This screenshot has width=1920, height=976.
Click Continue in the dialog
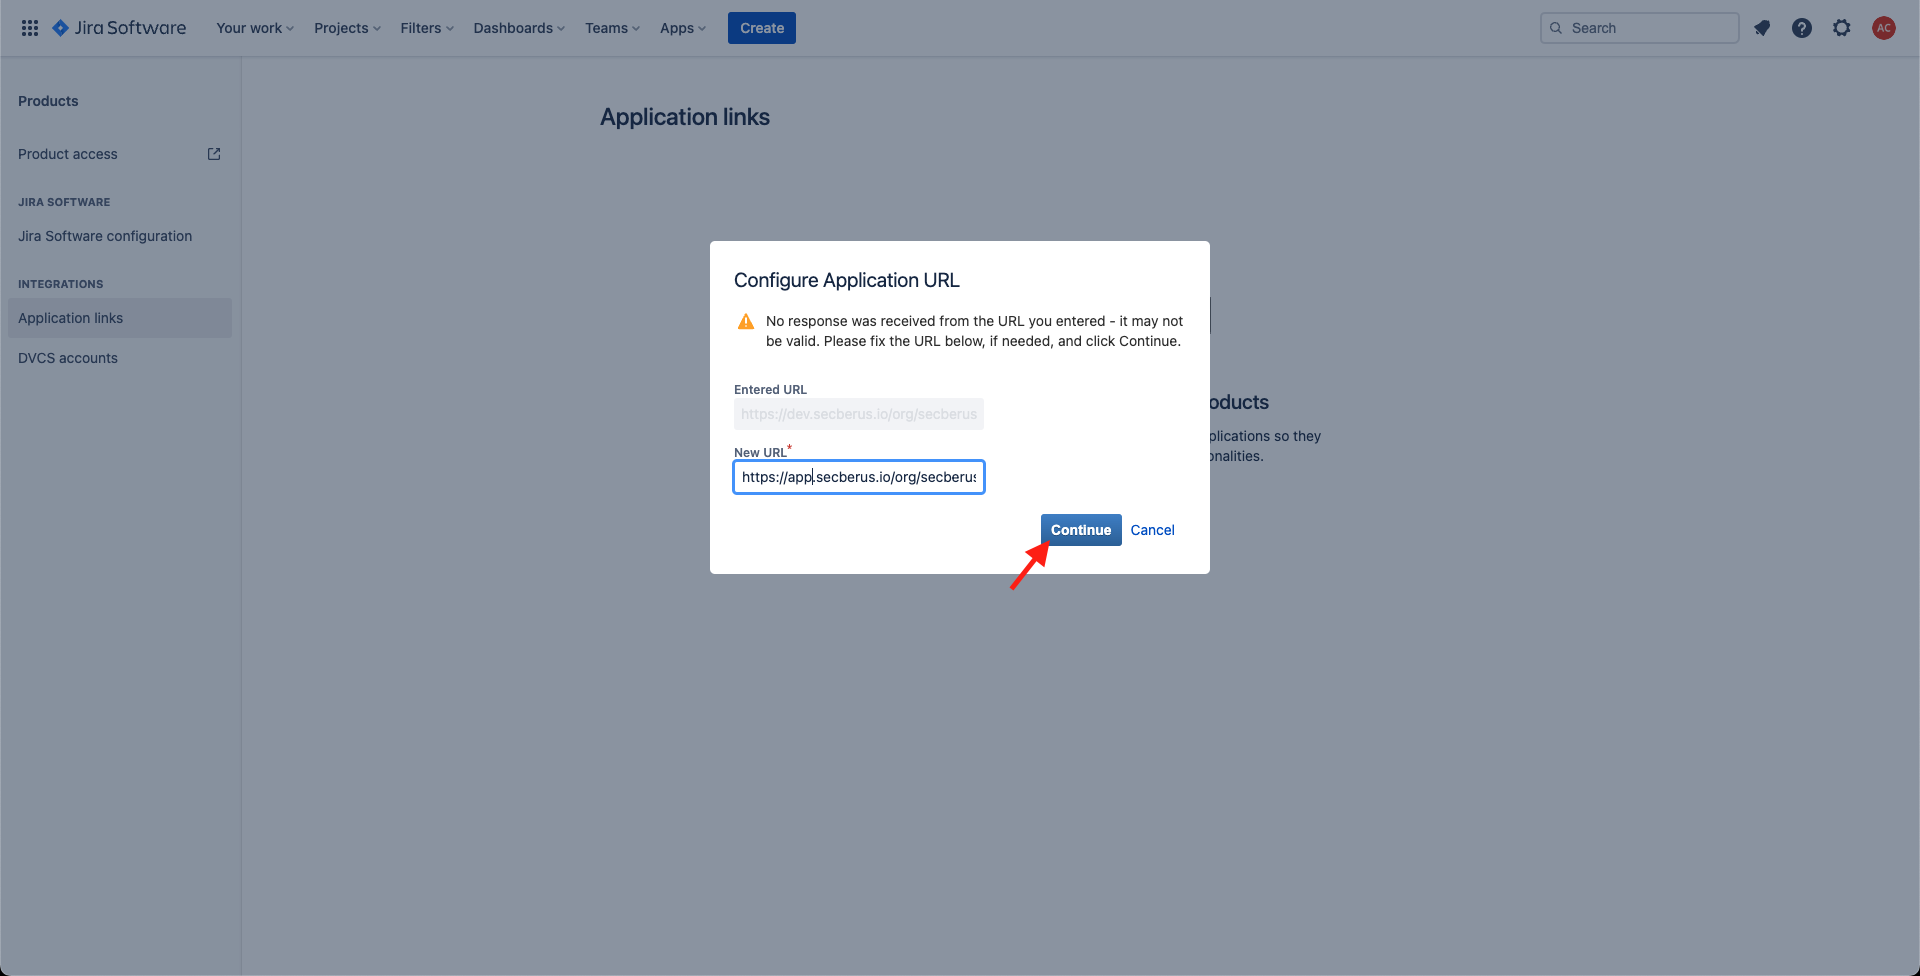1081,530
